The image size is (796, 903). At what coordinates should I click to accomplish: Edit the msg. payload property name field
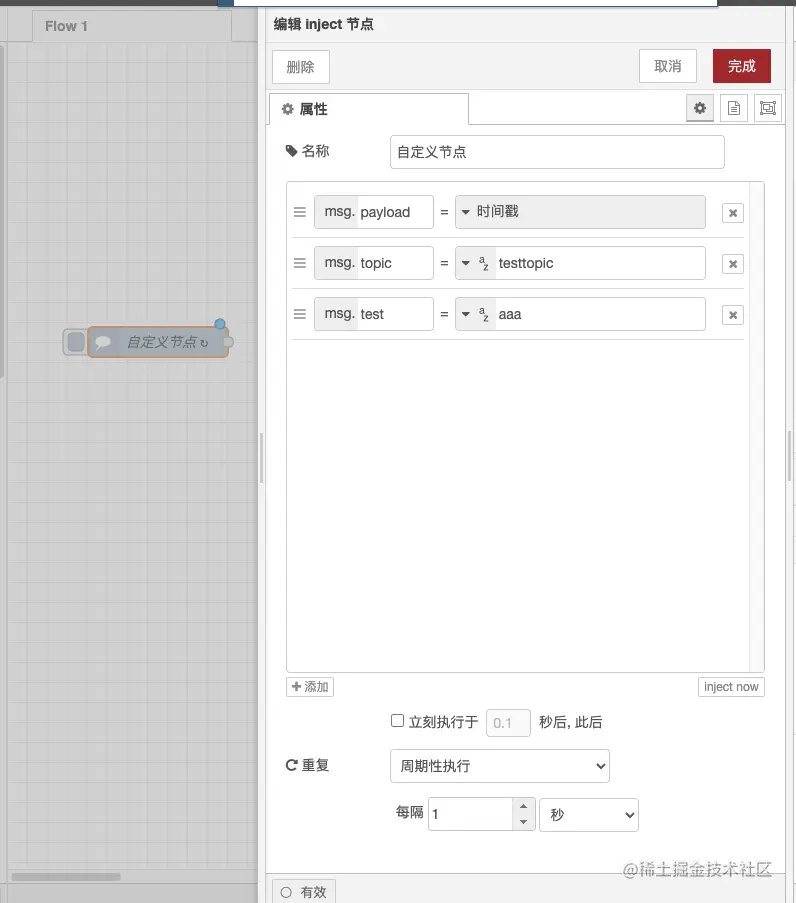point(395,212)
